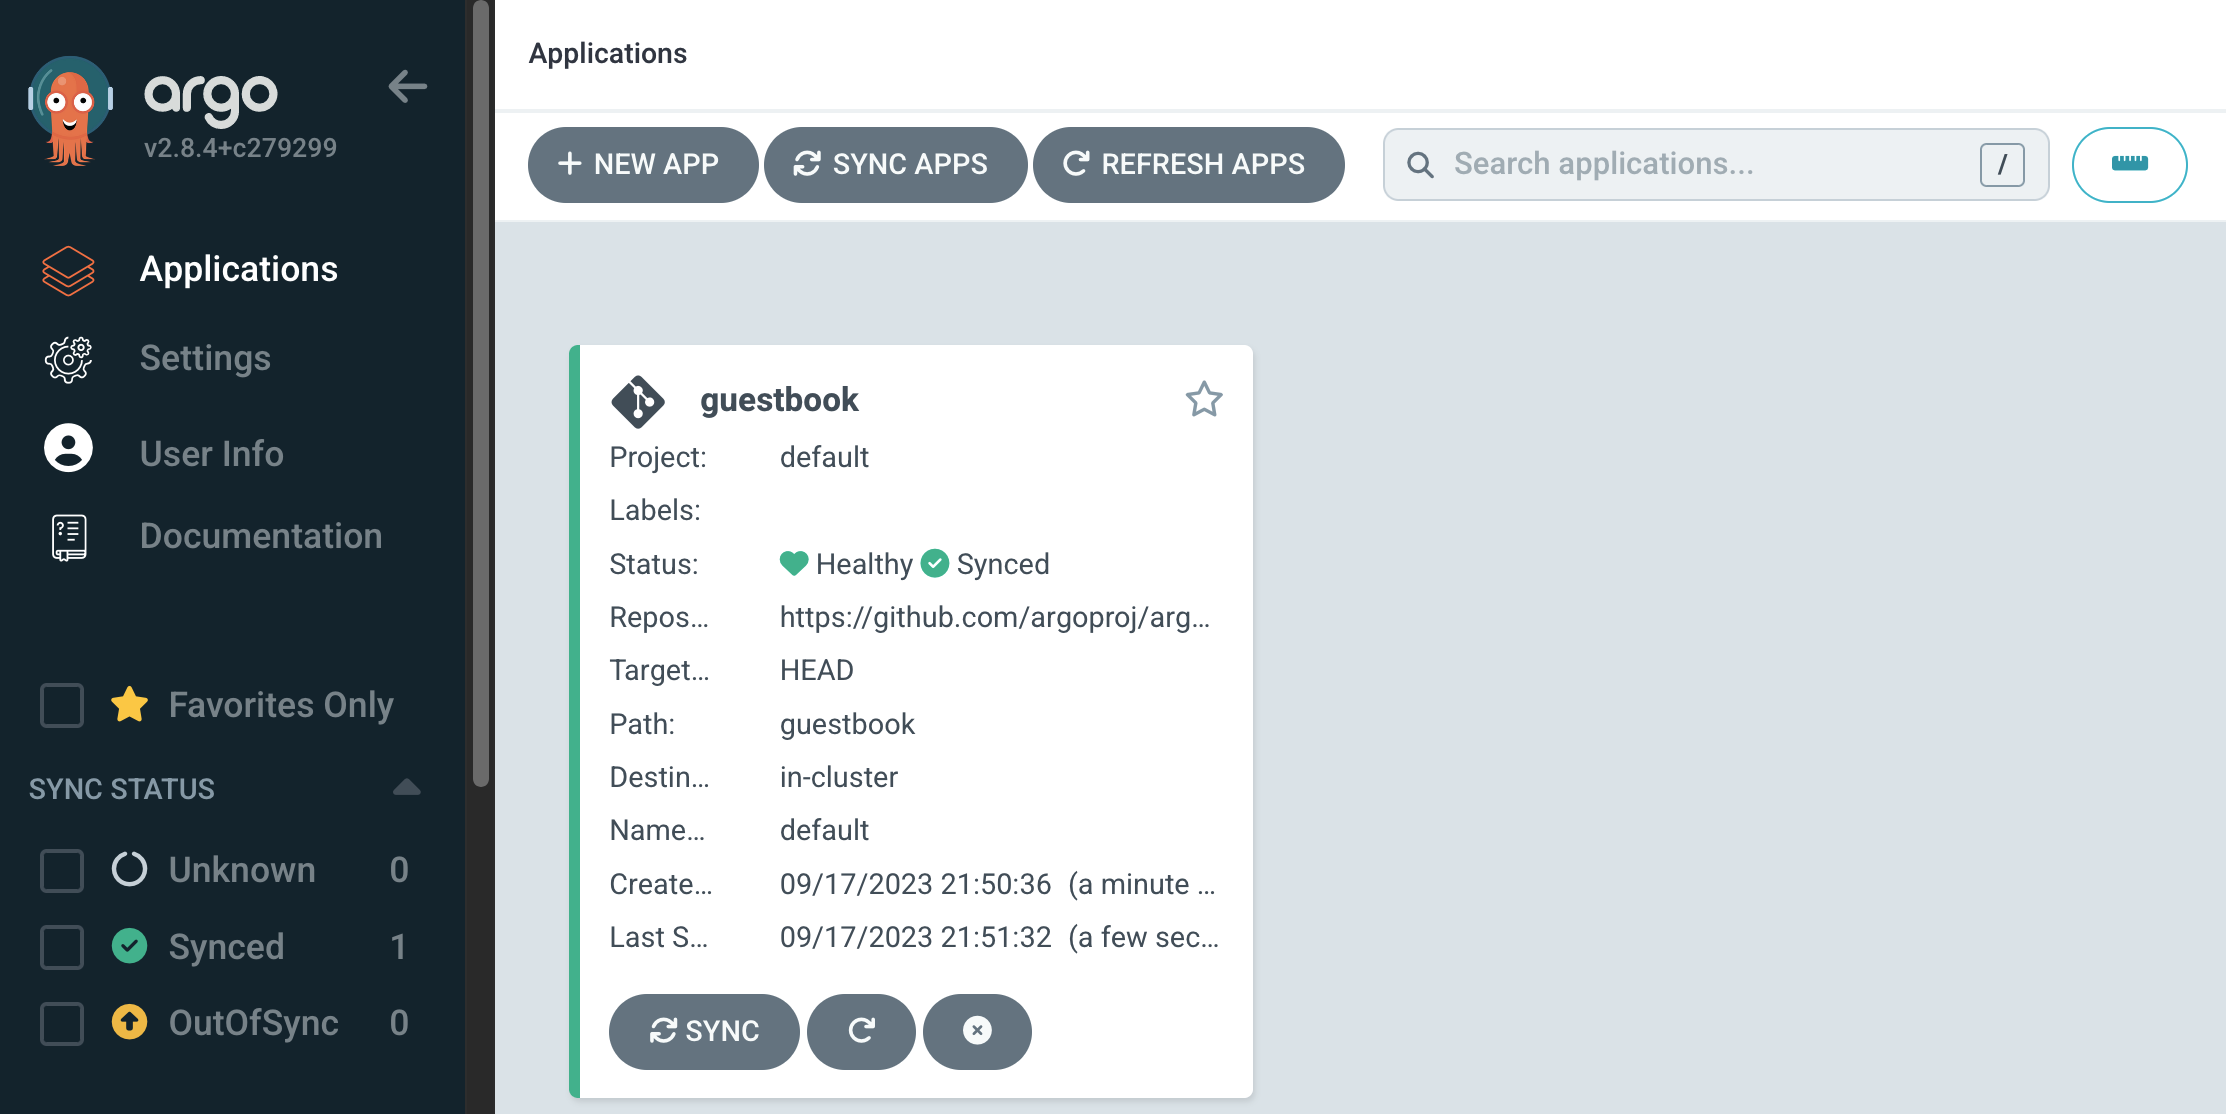Collapse the sidebar with the arrow
Screen dimensions: 2226x1114
[x=408, y=88]
